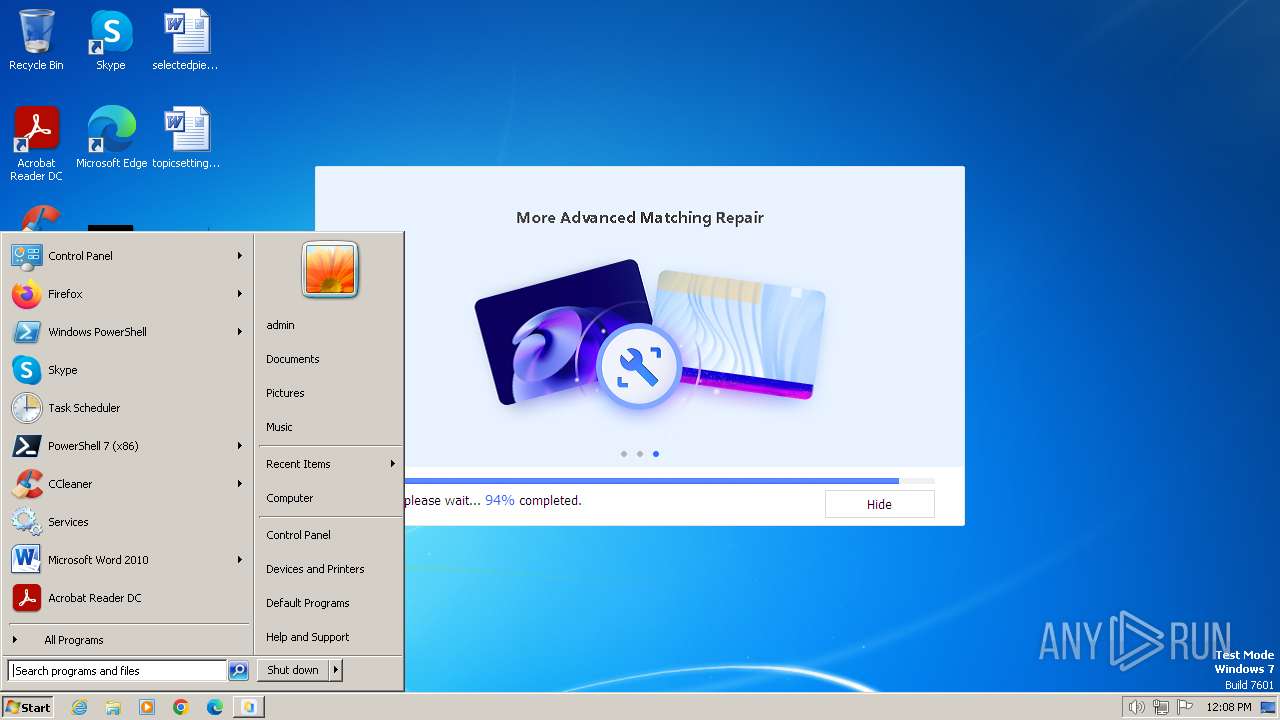Open File Explorer from the taskbar
This screenshot has height=720, width=1280.
pyautogui.click(x=113, y=707)
